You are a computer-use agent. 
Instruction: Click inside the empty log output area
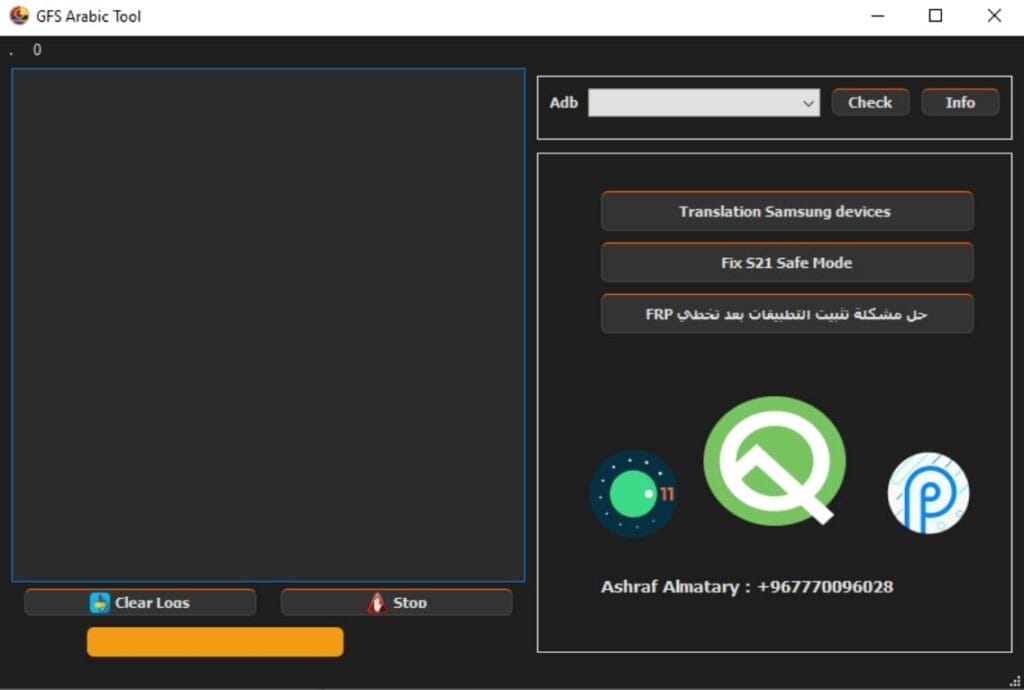pyautogui.click(x=268, y=324)
